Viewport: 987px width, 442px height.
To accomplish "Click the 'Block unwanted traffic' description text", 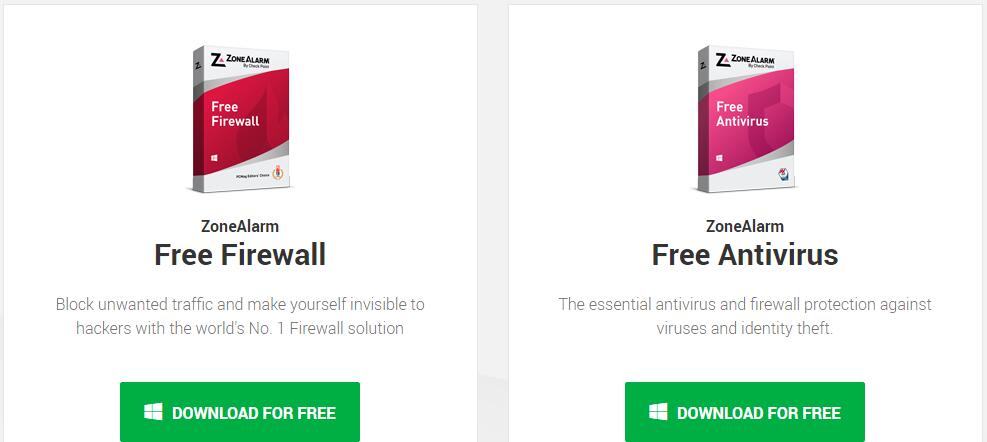I will (240, 316).
